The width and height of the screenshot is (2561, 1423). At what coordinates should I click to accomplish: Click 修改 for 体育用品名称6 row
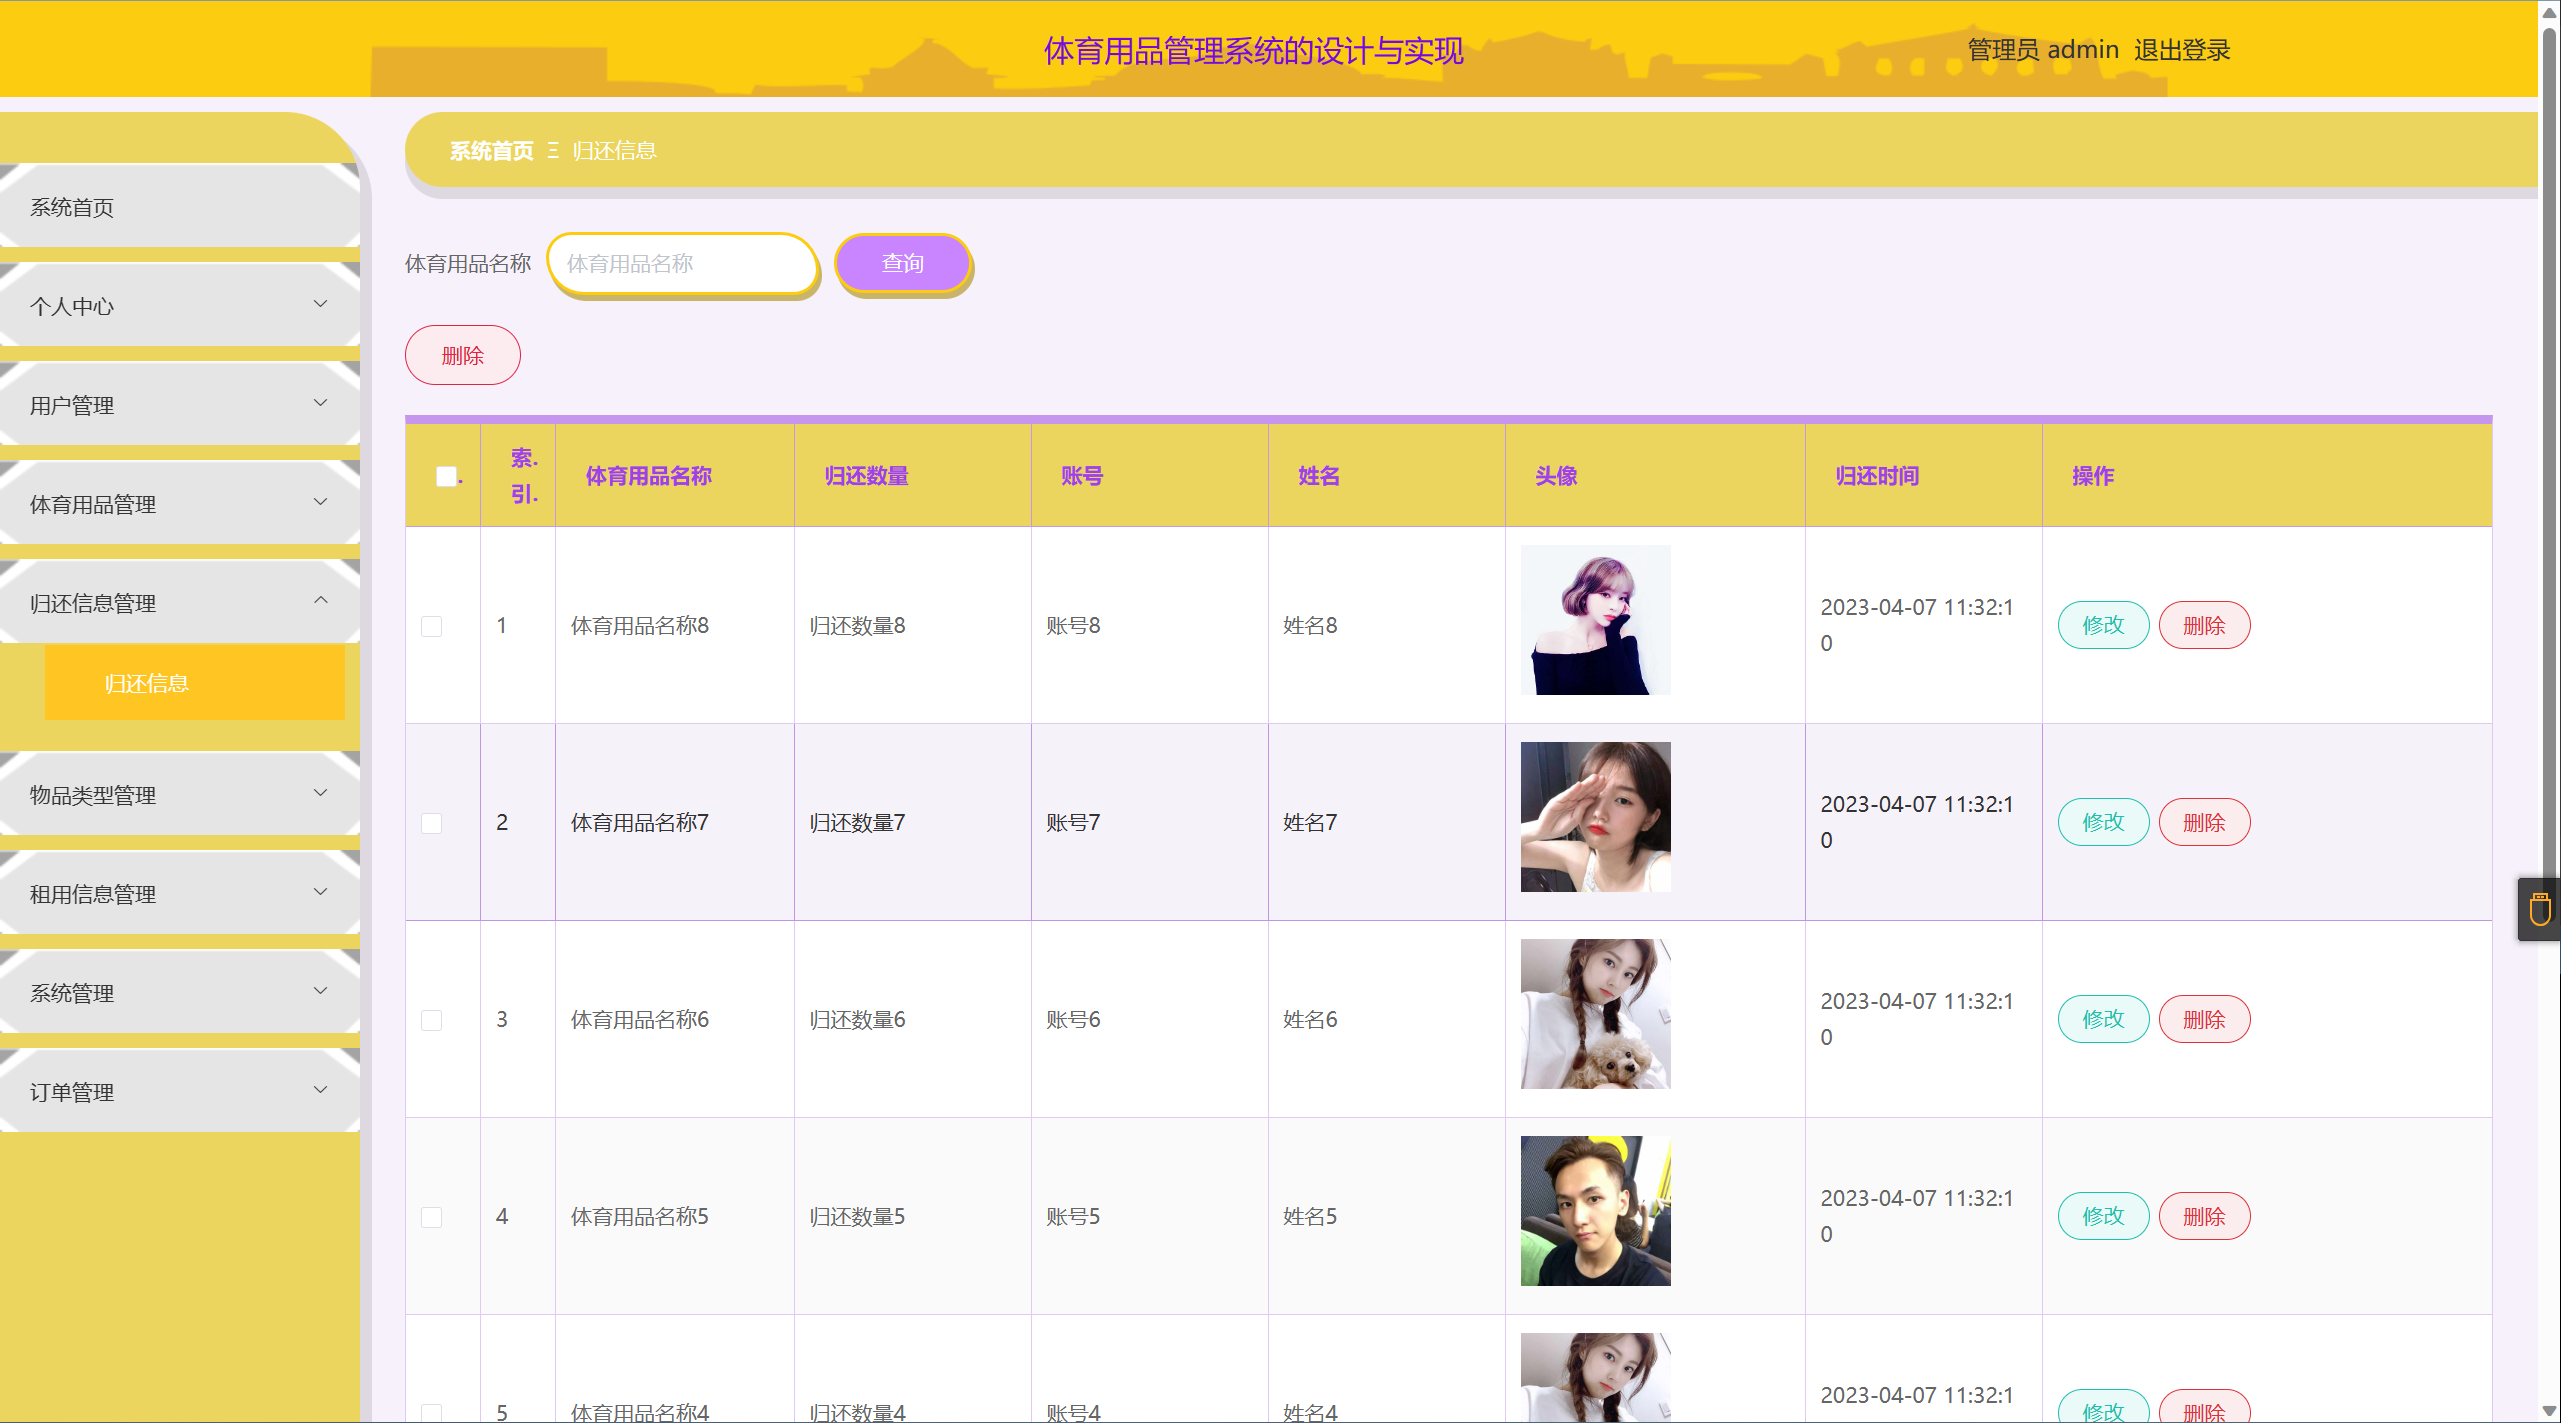pyautogui.click(x=2103, y=1019)
